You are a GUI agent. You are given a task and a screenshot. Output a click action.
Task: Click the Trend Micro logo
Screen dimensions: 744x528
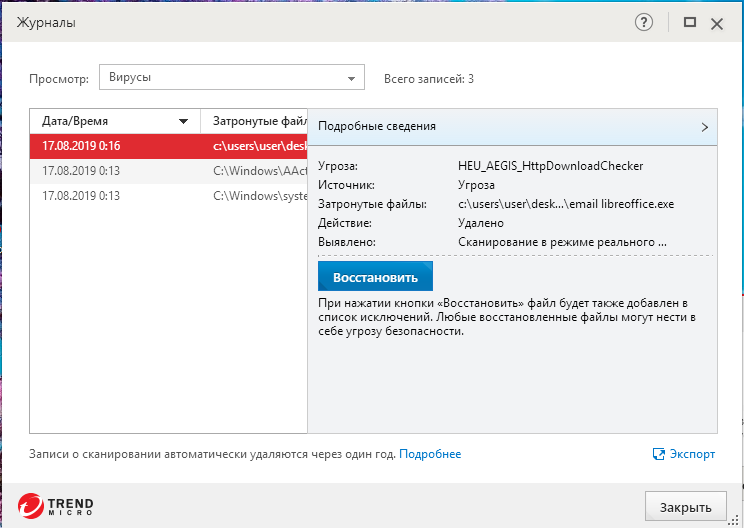click(x=56, y=504)
